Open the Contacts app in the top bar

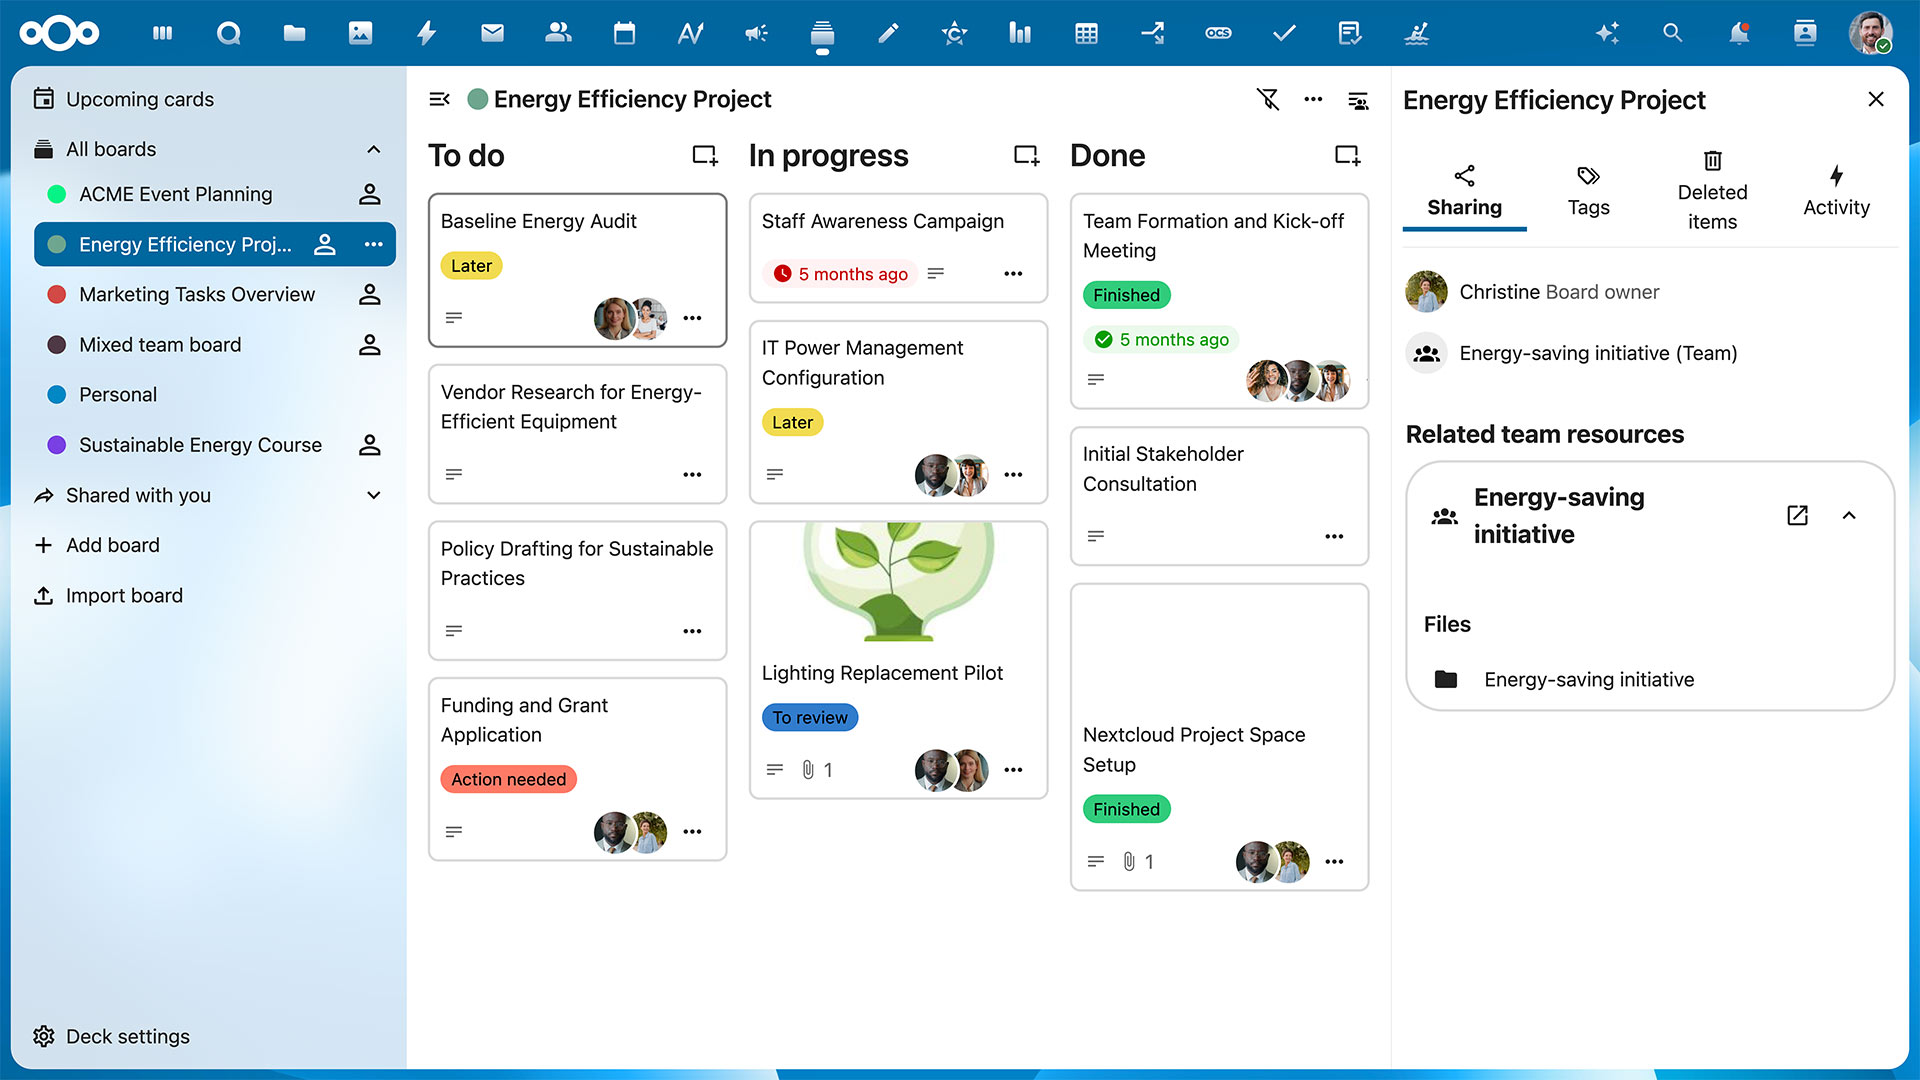point(558,33)
